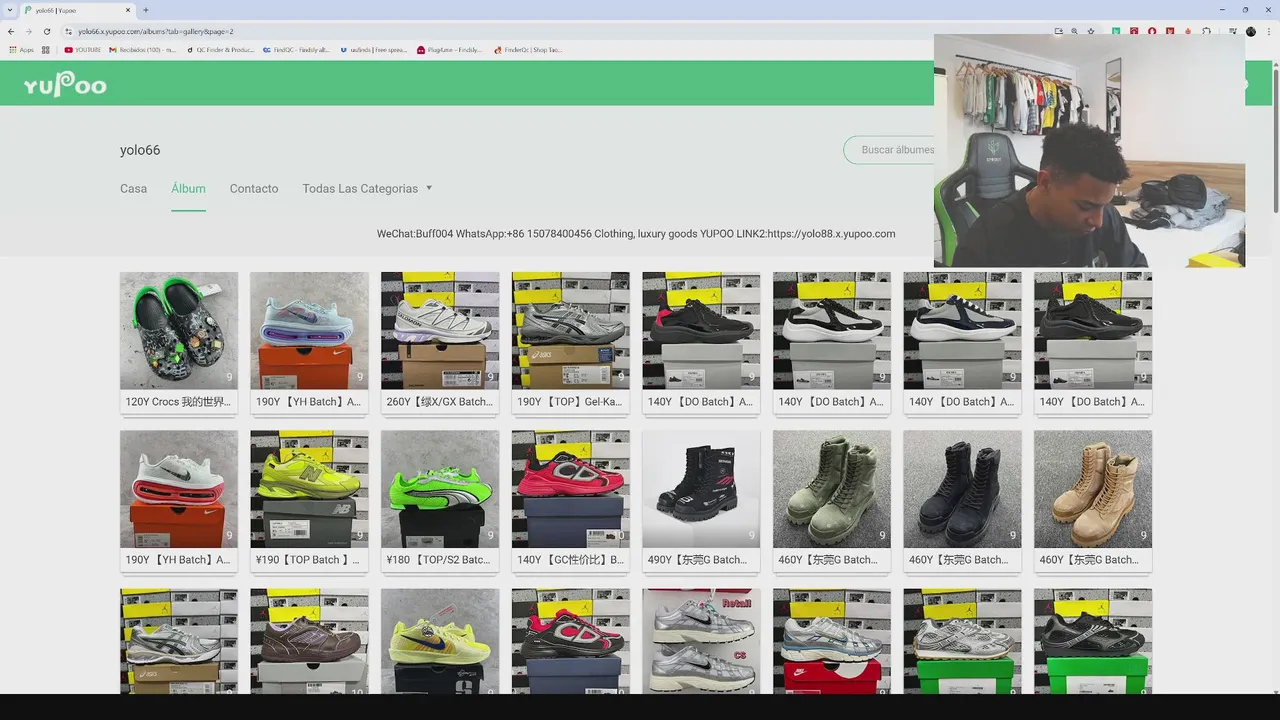Screen dimensions: 1280x720
Task: Open the Apps shortcut in bookmarks bar
Action: click(x=21, y=49)
